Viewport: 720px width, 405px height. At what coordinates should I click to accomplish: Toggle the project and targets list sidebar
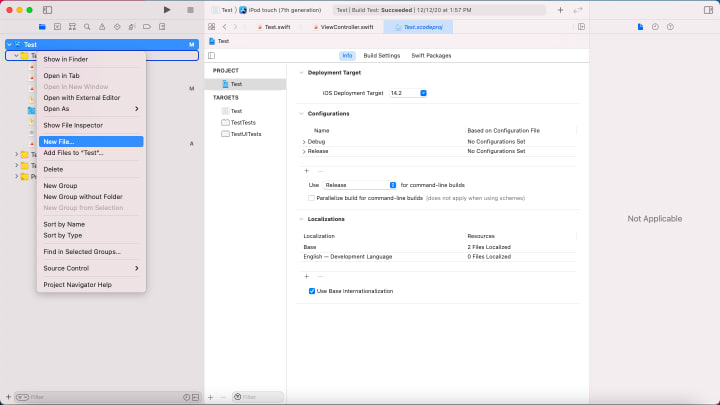pos(211,56)
